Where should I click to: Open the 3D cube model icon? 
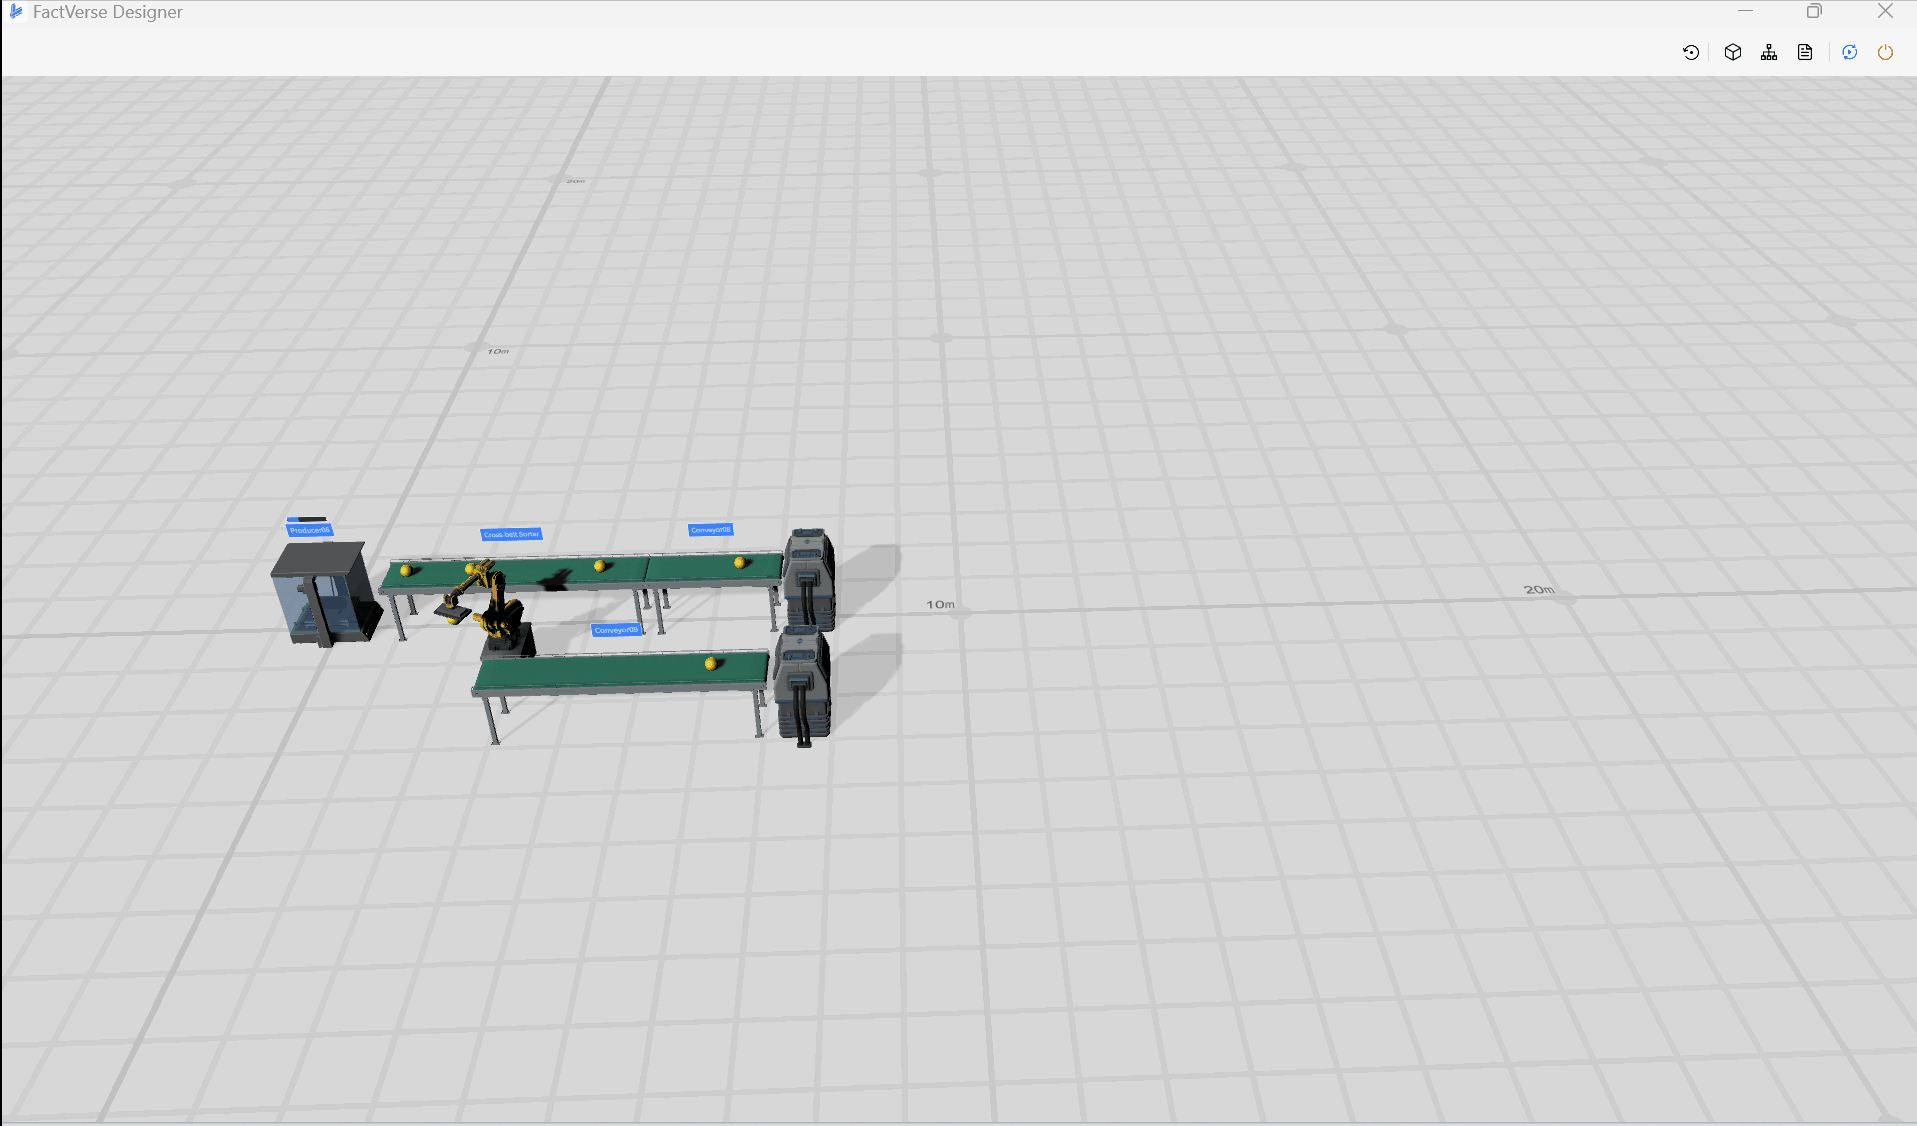(1733, 52)
